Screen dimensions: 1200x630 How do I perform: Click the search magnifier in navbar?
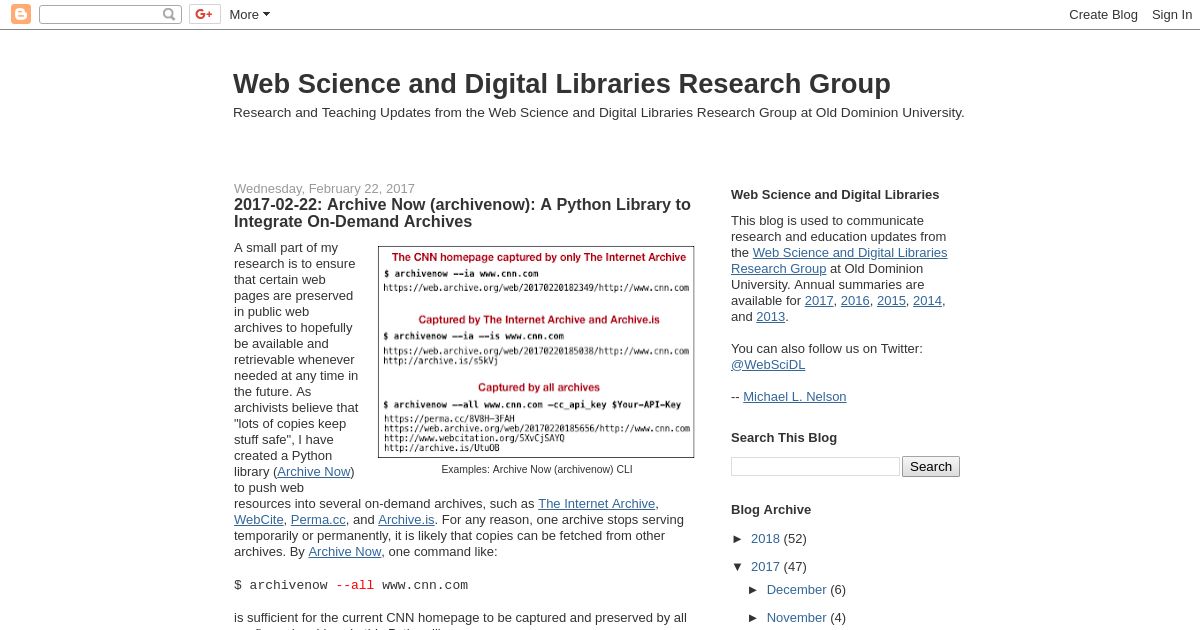coord(169,14)
